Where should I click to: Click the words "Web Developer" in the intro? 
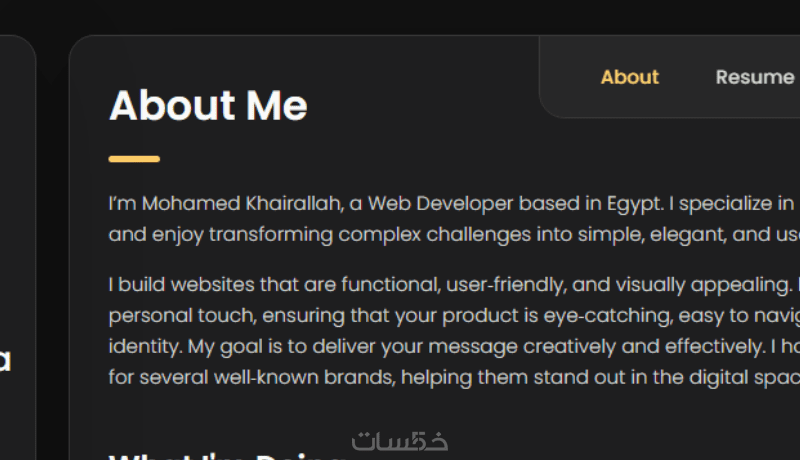425,204
